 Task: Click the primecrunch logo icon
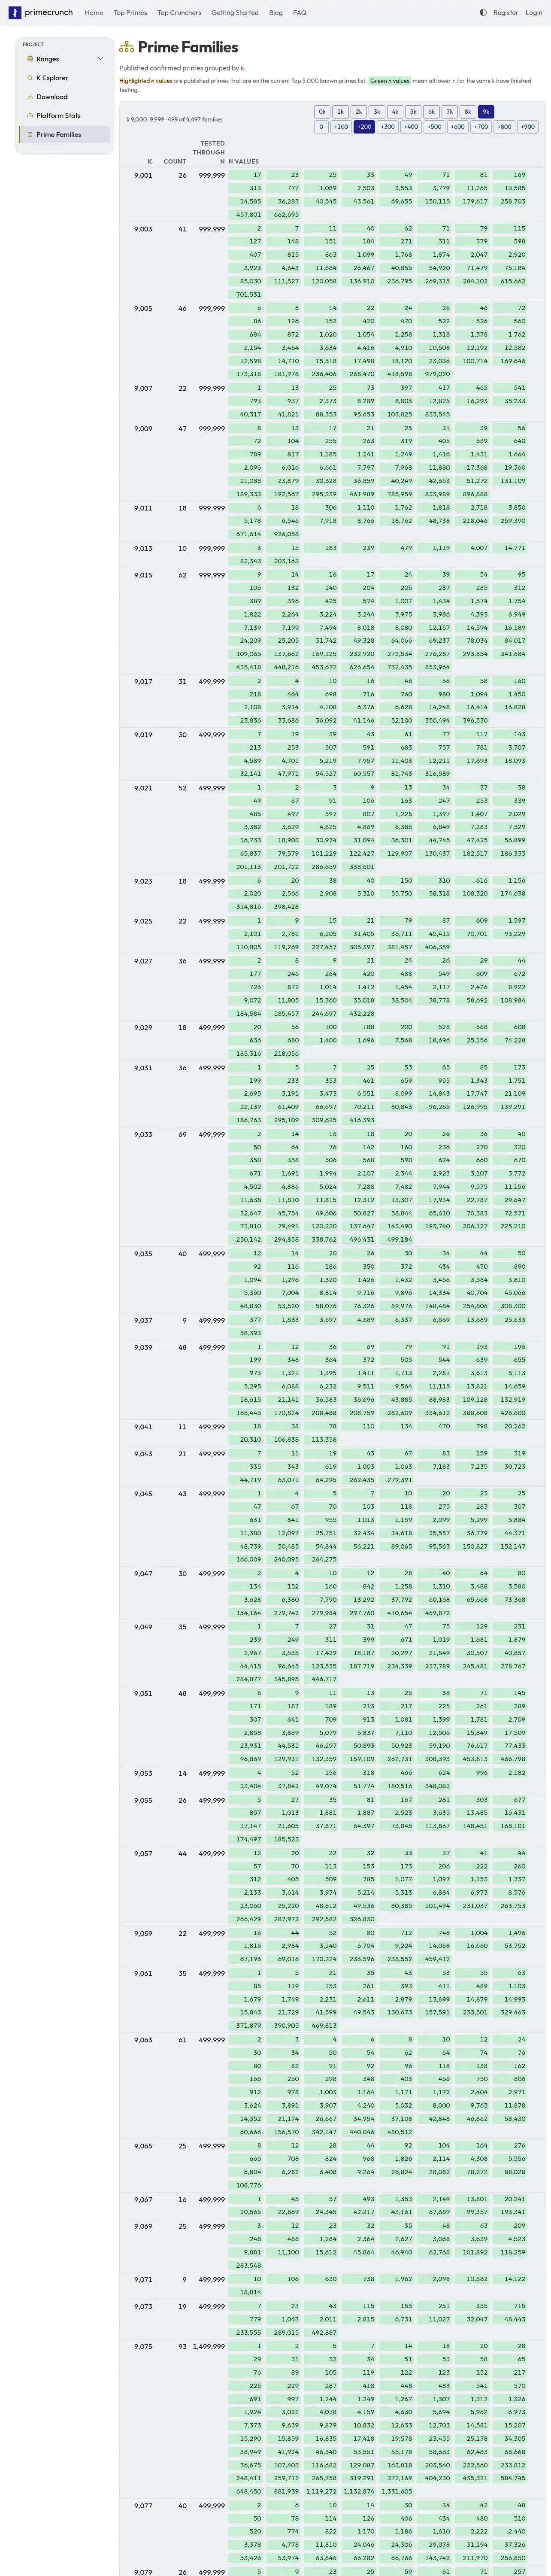pyautogui.click(x=14, y=13)
